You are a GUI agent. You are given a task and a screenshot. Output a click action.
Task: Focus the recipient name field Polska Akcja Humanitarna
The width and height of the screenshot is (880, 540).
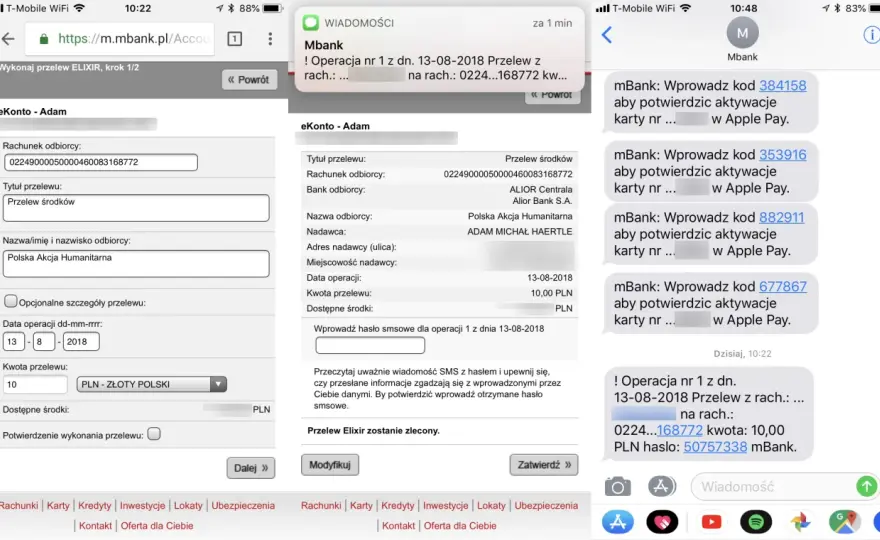click(136, 263)
